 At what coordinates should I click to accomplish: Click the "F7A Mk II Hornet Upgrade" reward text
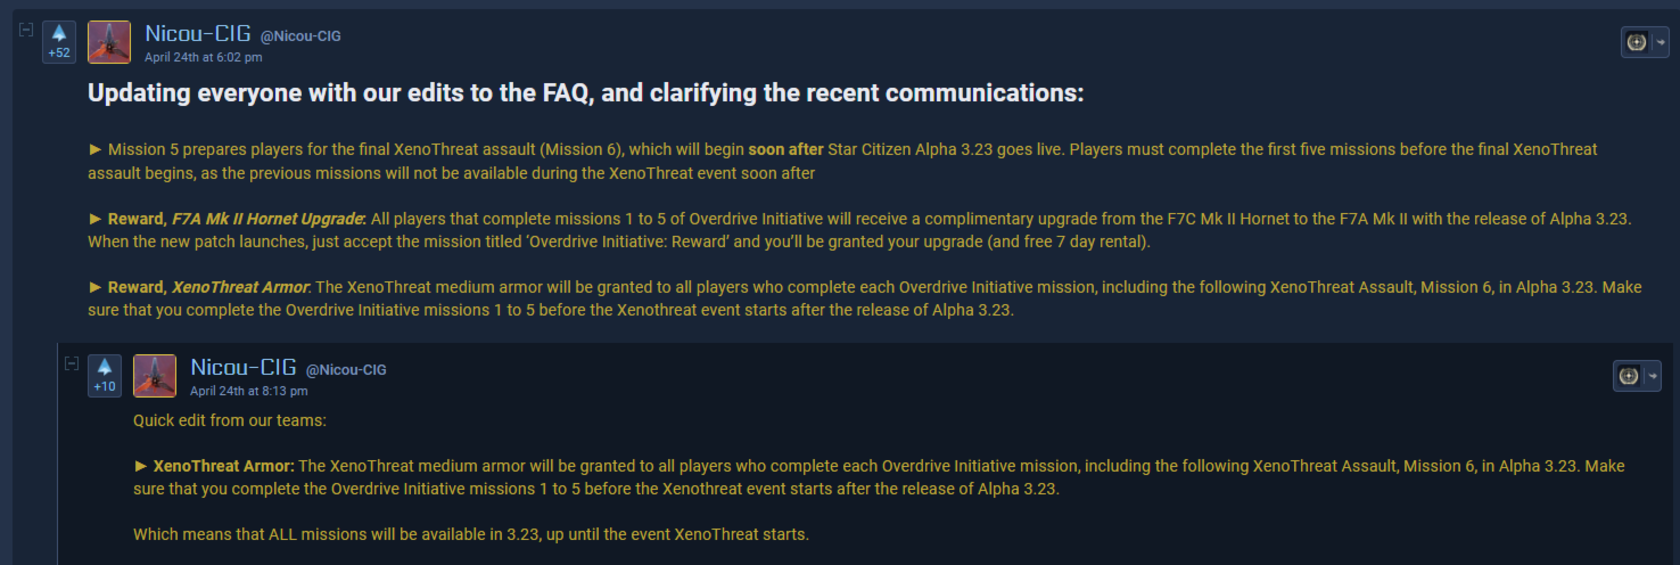pos(267,219)
